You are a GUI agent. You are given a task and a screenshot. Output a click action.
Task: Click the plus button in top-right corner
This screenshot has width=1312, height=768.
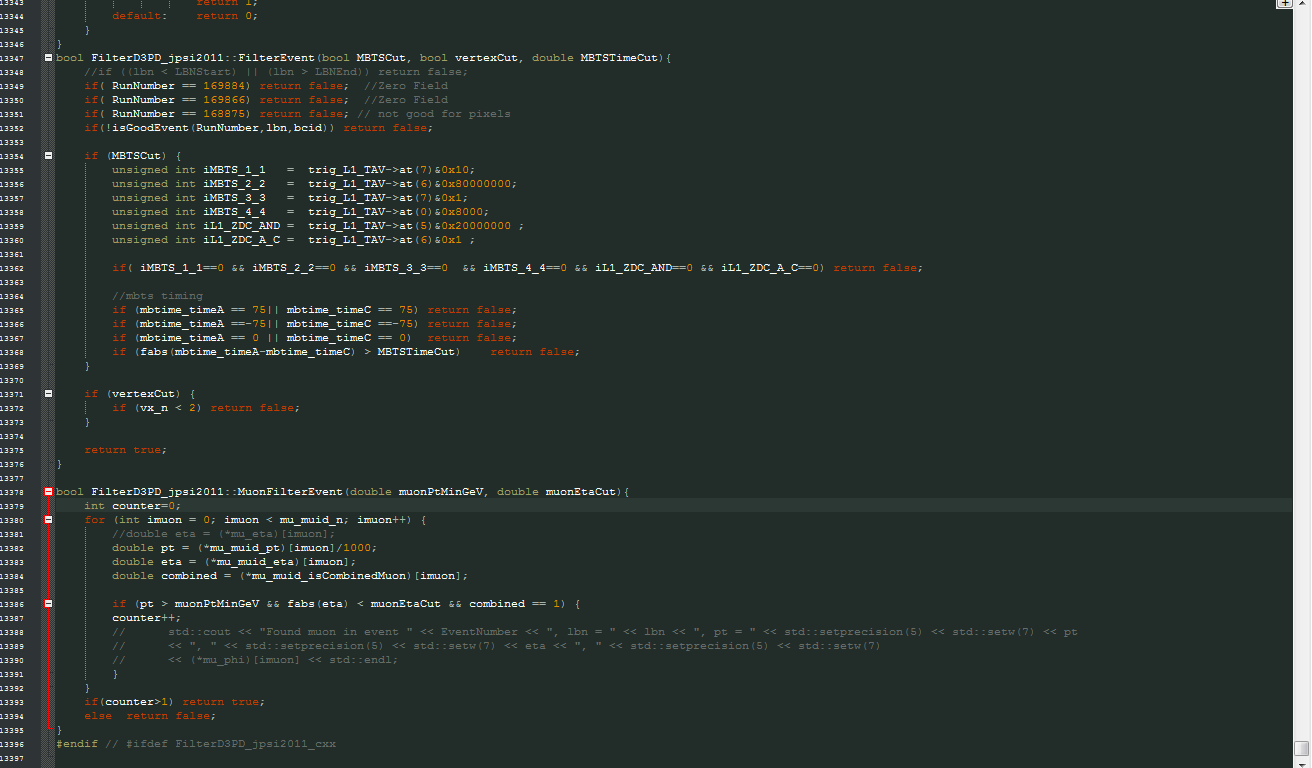(x=1285, y=4)
